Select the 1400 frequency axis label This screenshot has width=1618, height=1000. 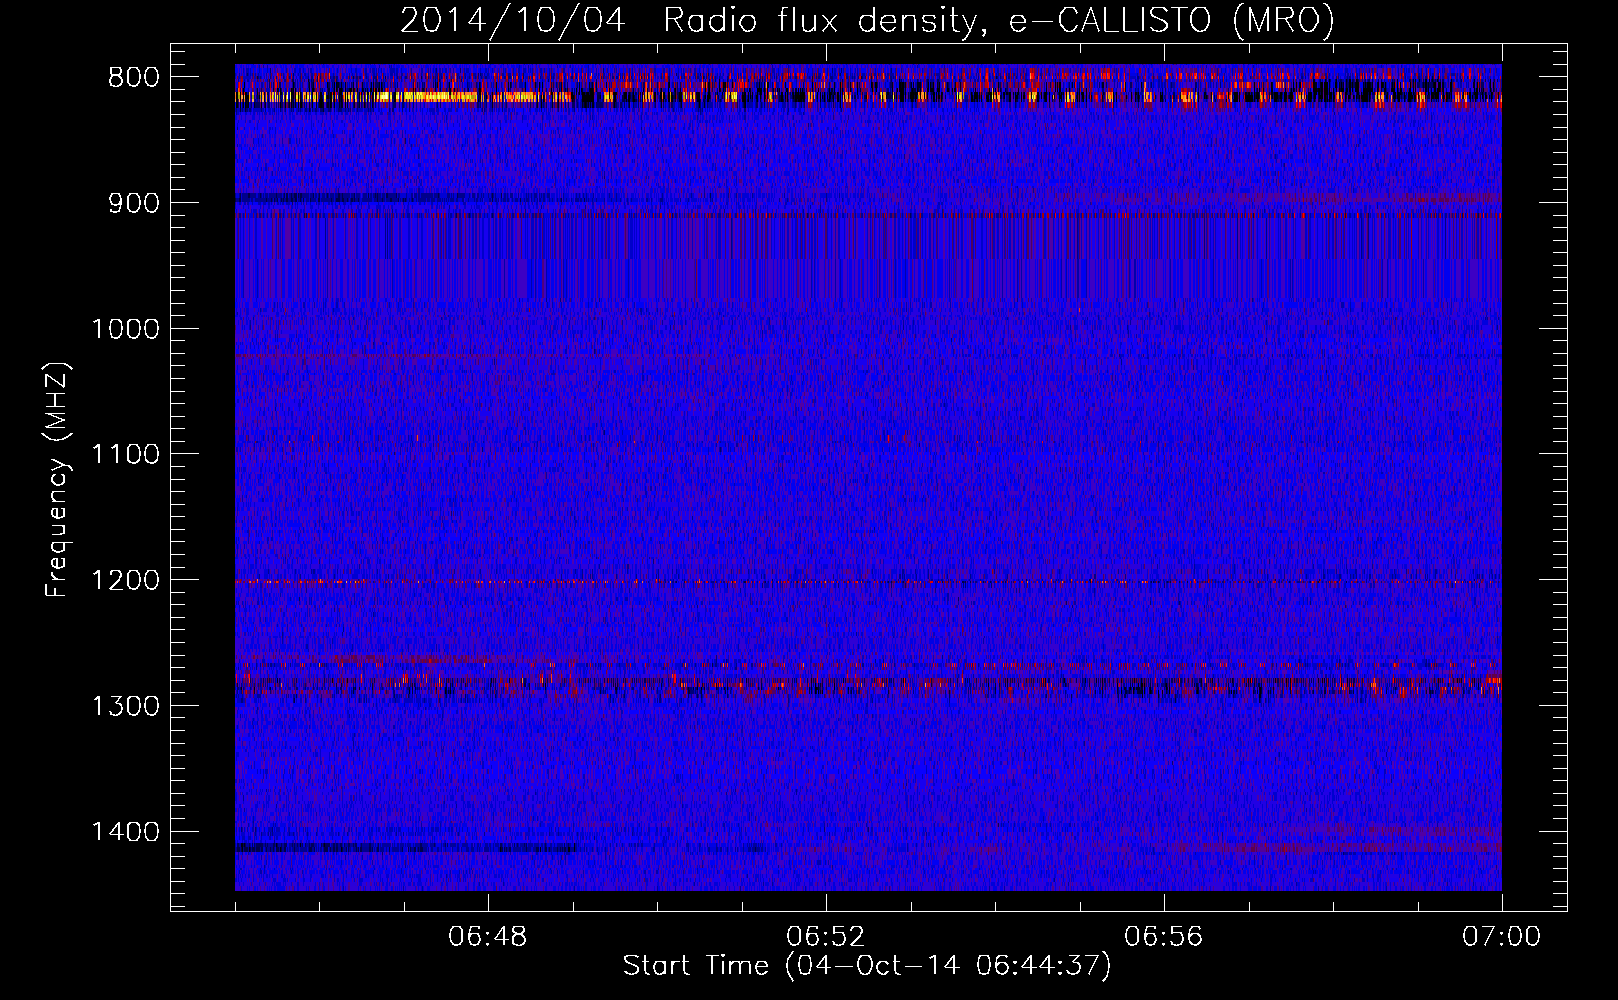tap(125, 832)
